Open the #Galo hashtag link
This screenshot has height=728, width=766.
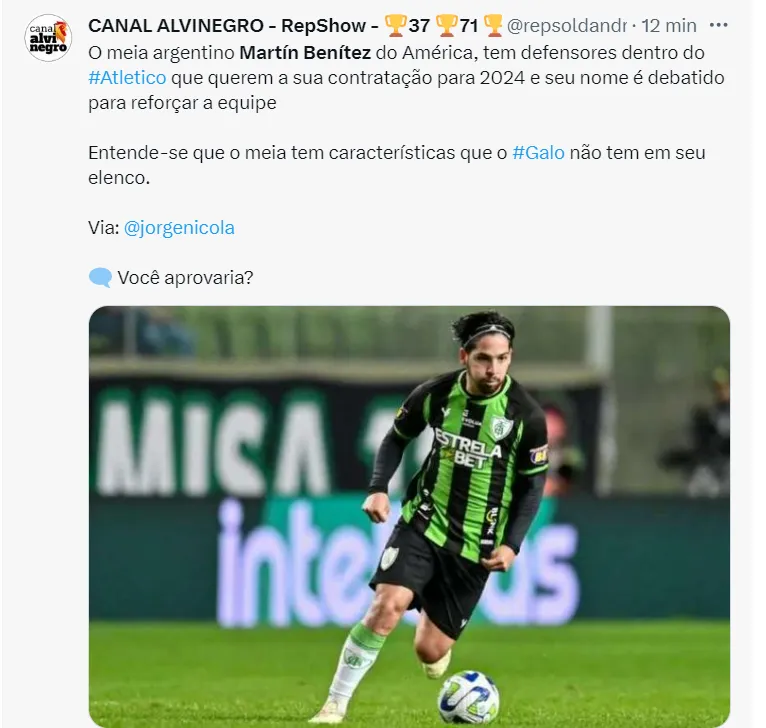click(538, 153)
